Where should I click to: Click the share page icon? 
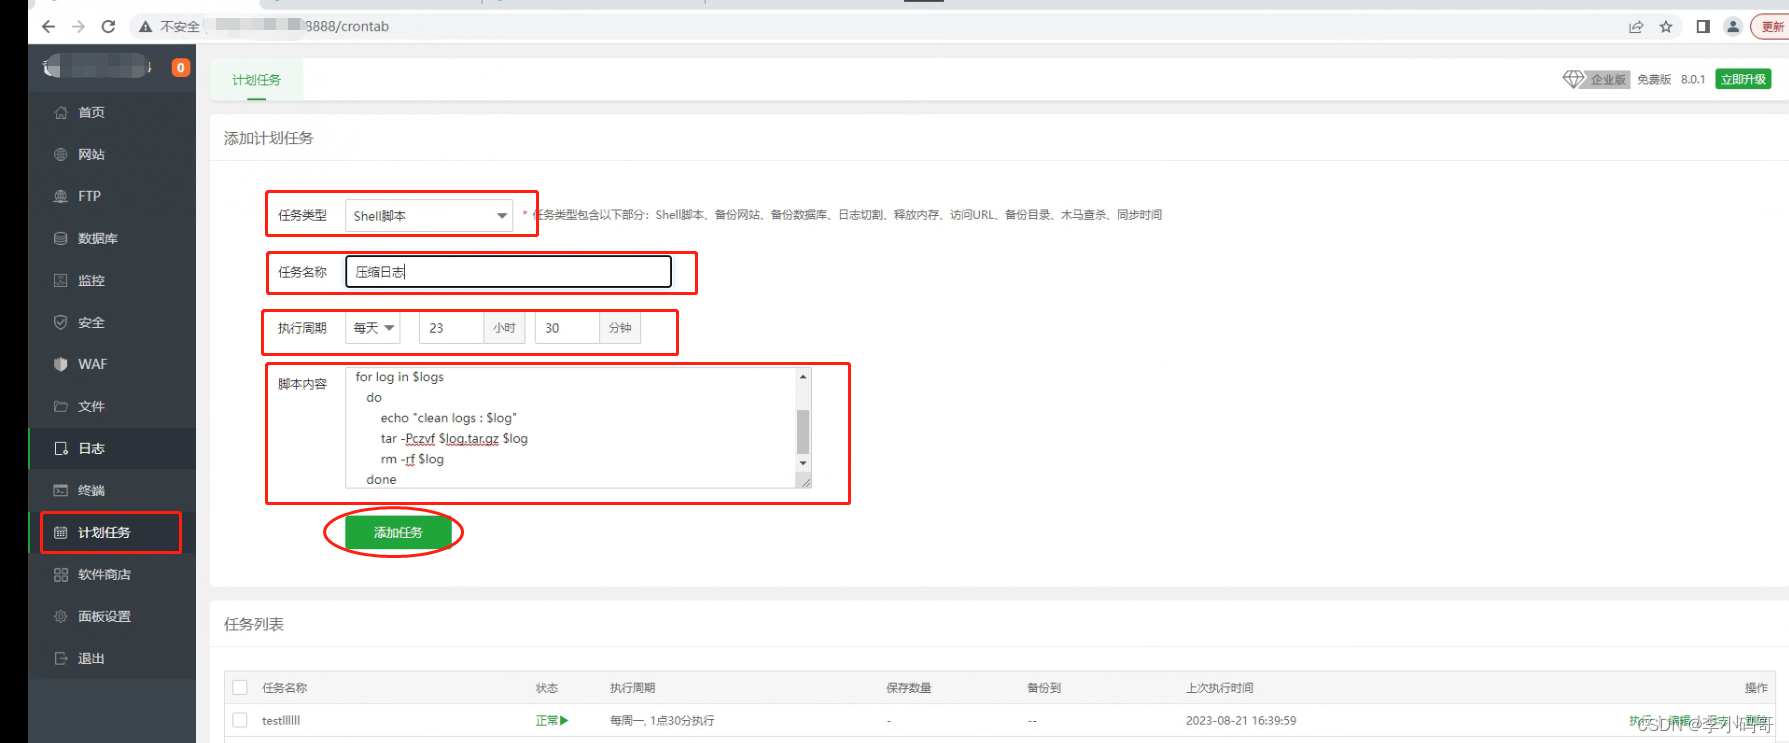[1636, 27]
